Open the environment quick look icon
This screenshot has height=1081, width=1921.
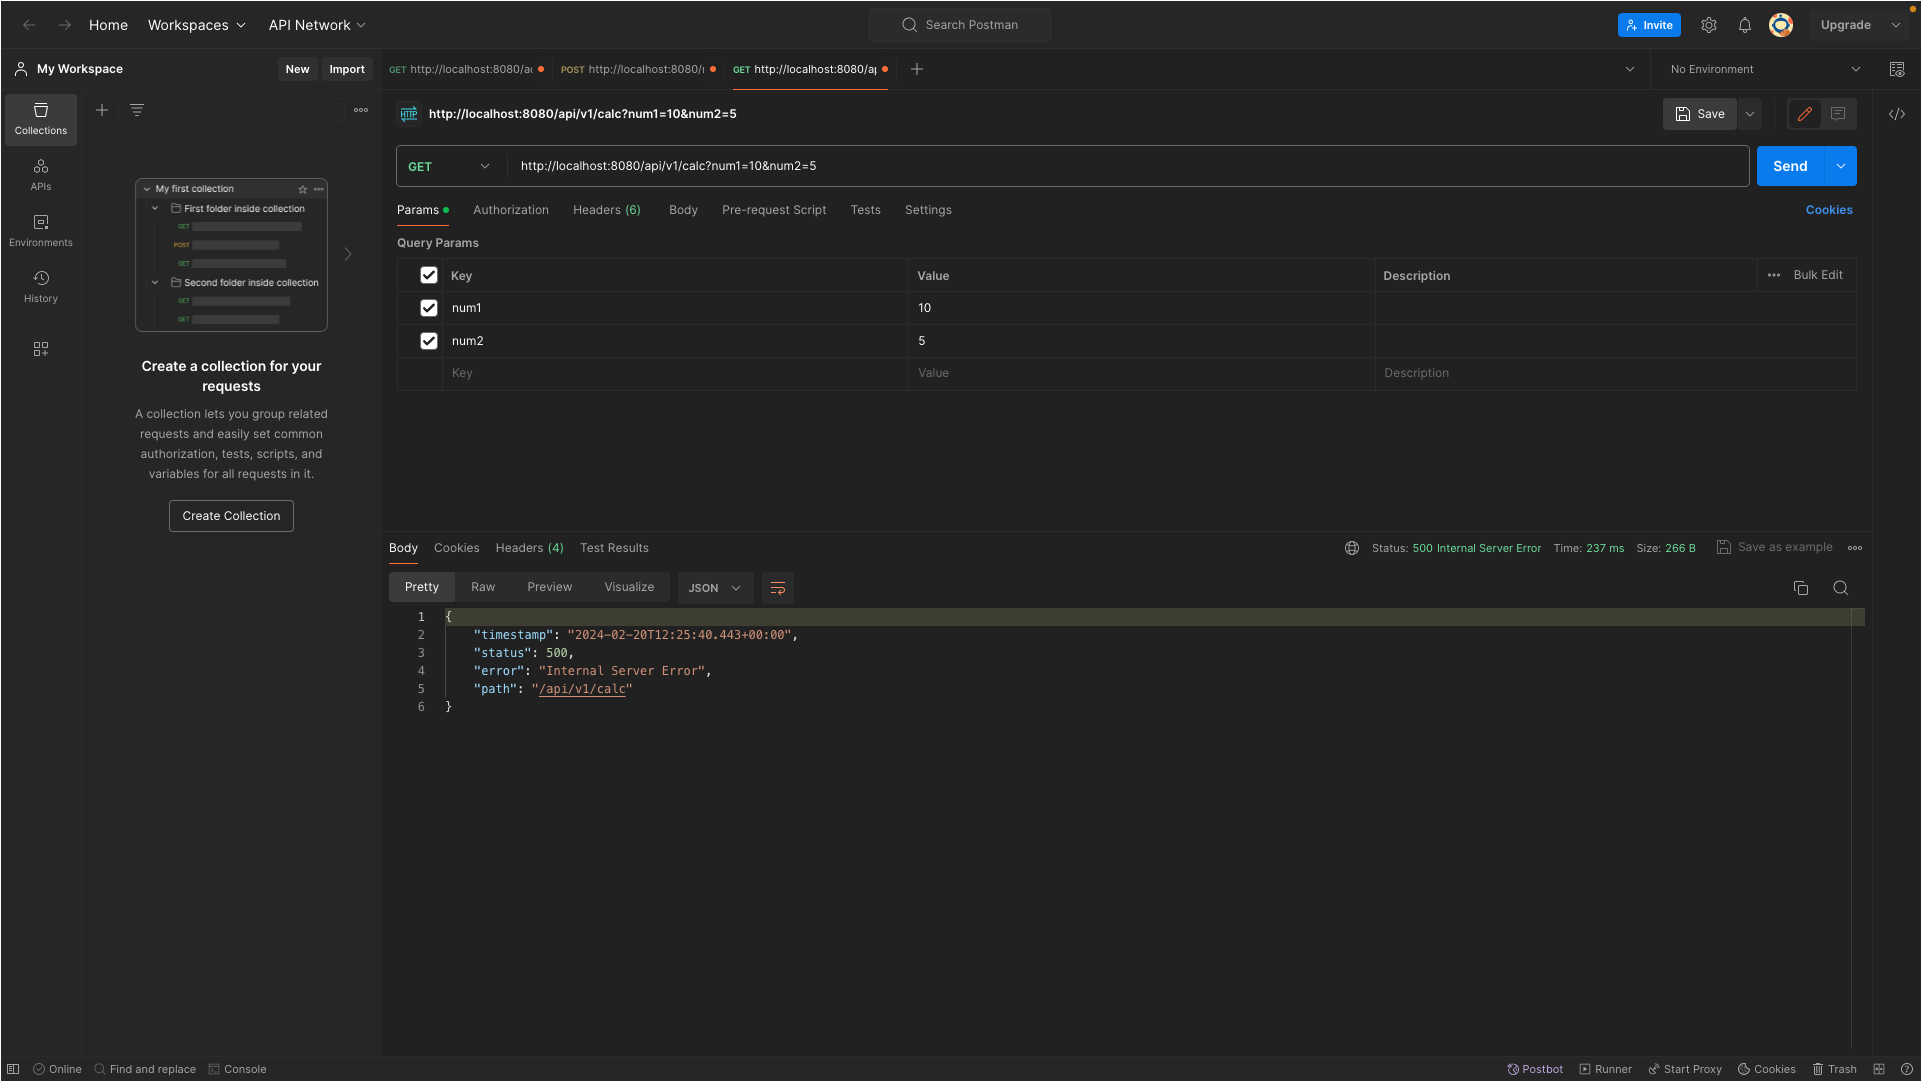click(1897, 69)
